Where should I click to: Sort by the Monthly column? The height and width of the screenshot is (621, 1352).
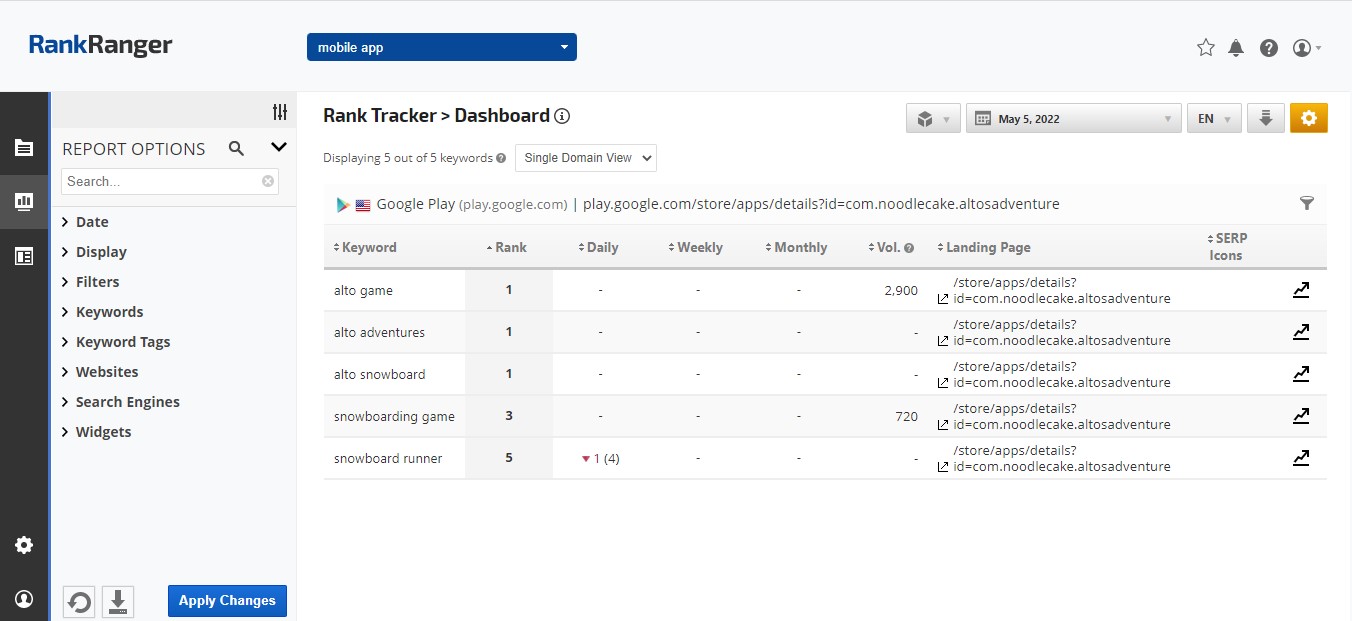[796, 247]
